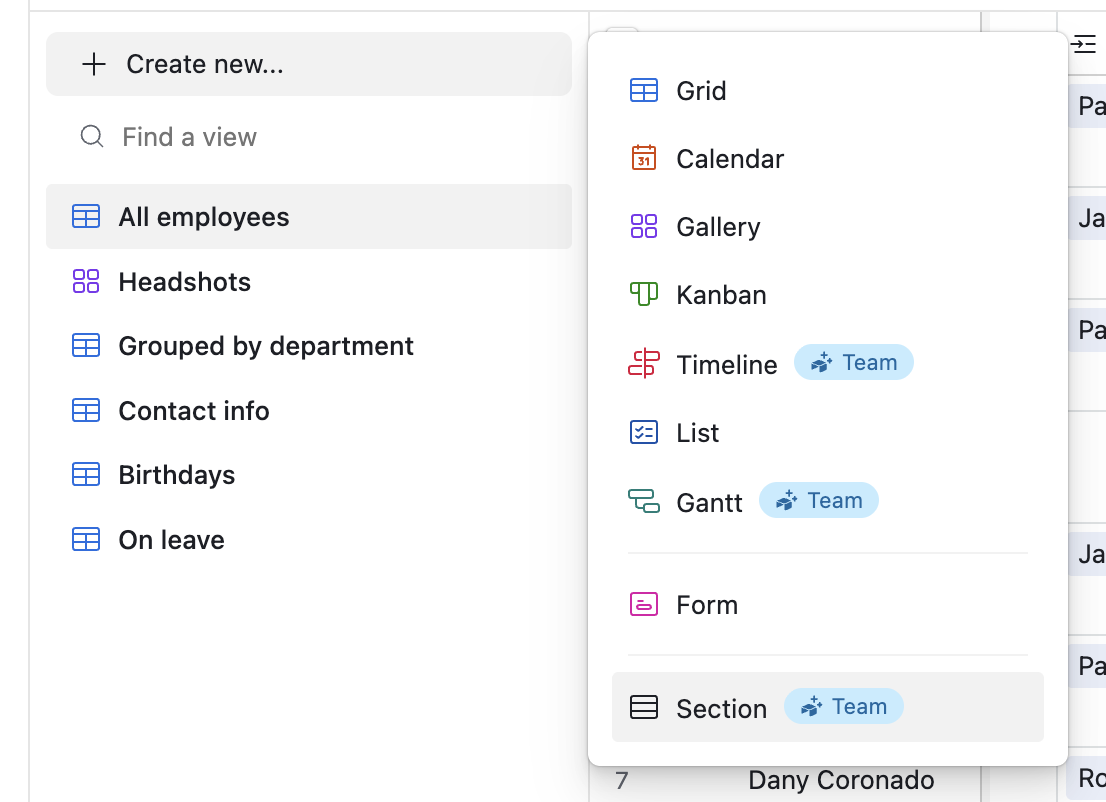
Task: Click the pink Form icon
Action: [x=643, y=604]
